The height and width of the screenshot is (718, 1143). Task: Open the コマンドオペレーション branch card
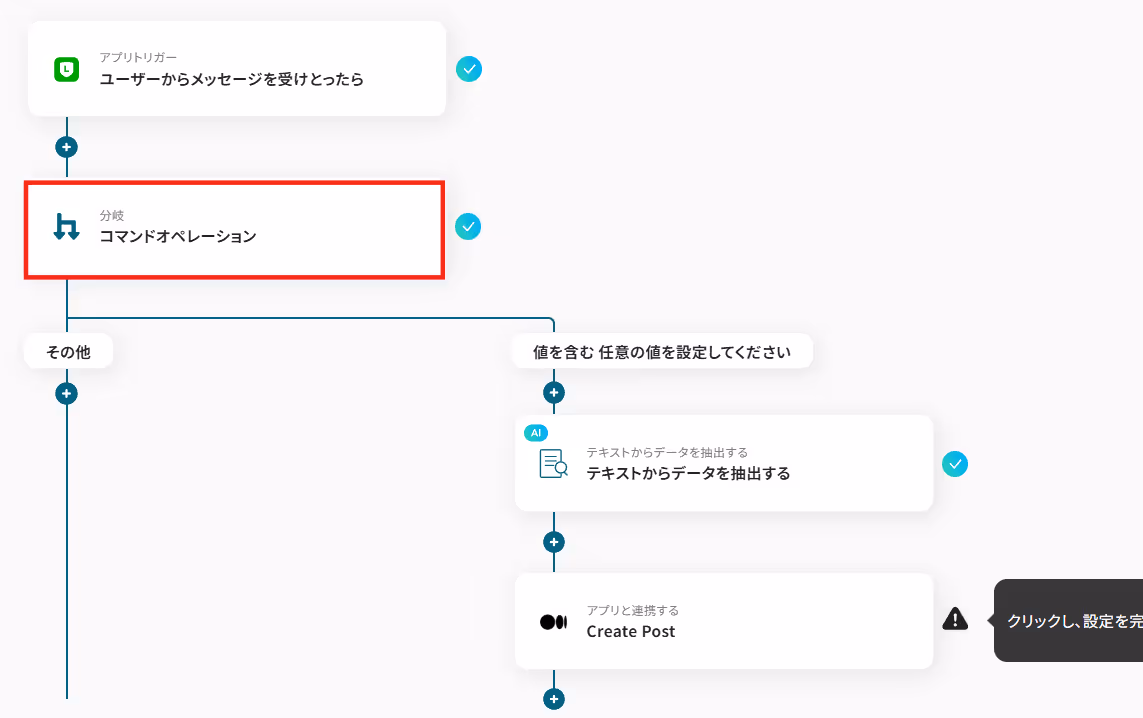(235, 230)
